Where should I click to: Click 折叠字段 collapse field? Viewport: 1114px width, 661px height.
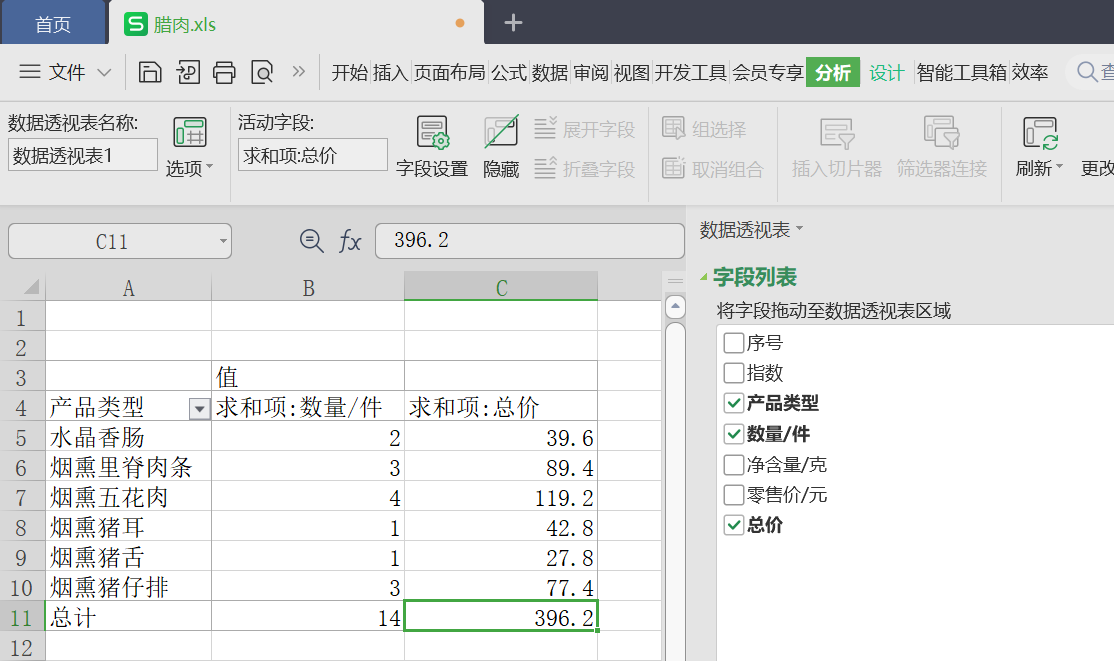tap(584, 168)
